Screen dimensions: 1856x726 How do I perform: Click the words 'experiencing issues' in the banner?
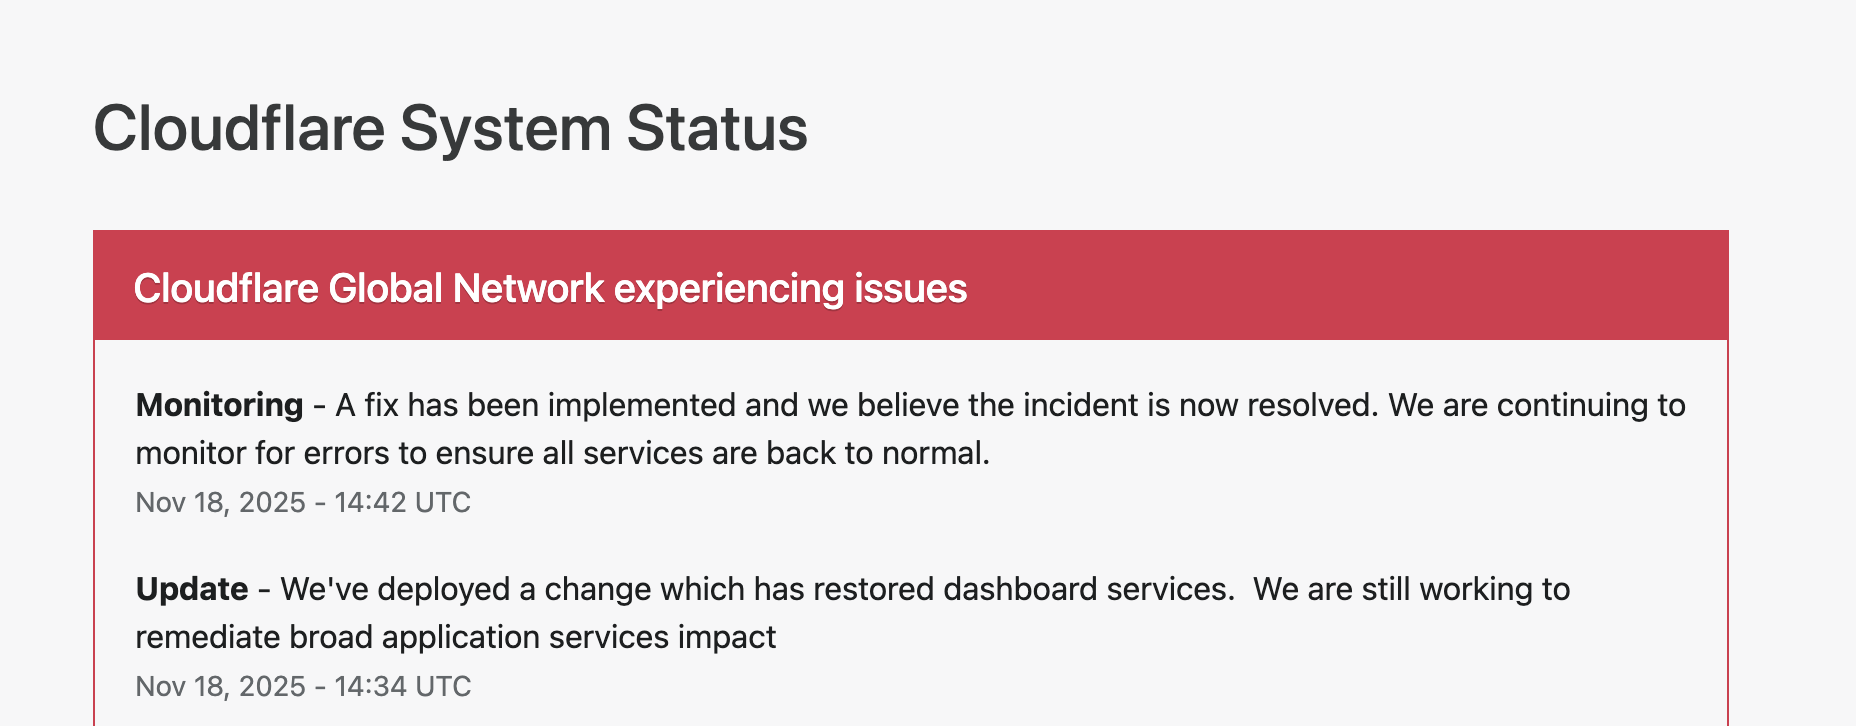click(x=790, y=289)
